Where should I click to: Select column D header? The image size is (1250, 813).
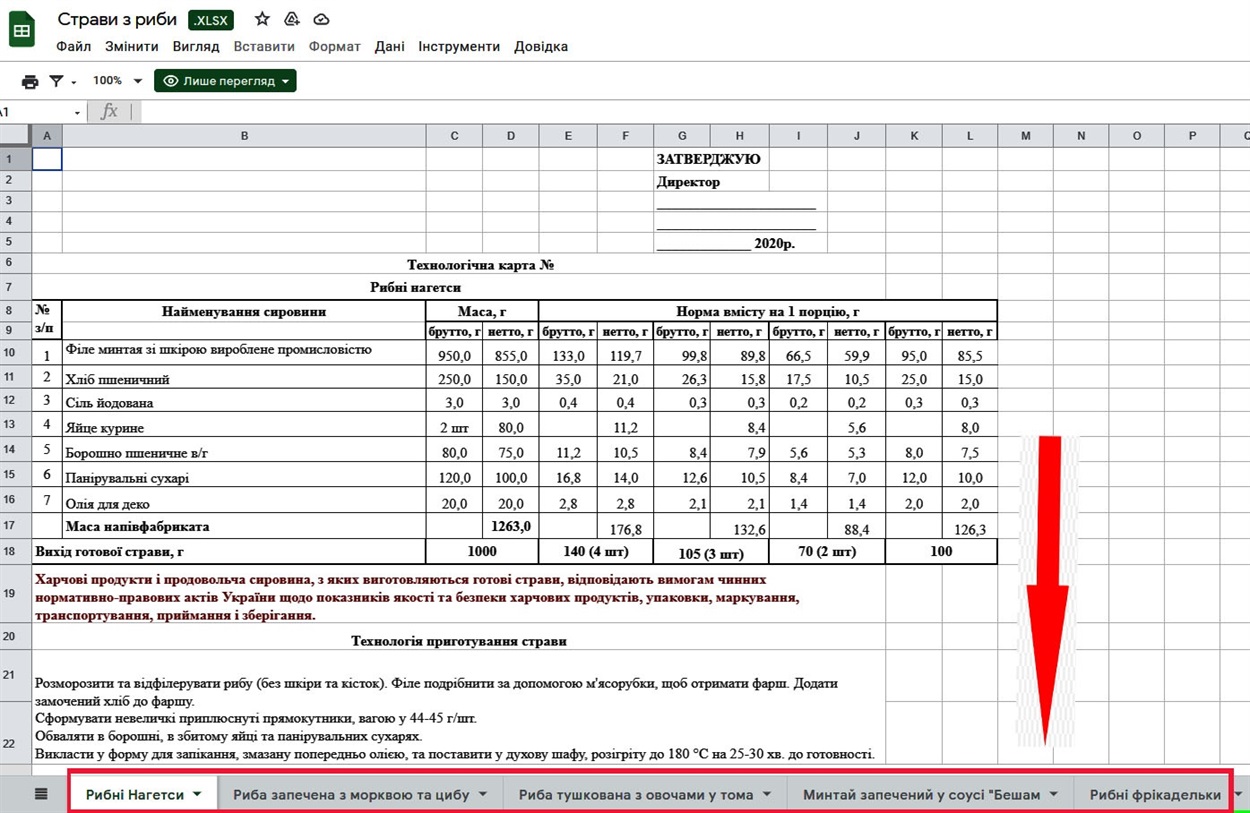click(511, 136)
